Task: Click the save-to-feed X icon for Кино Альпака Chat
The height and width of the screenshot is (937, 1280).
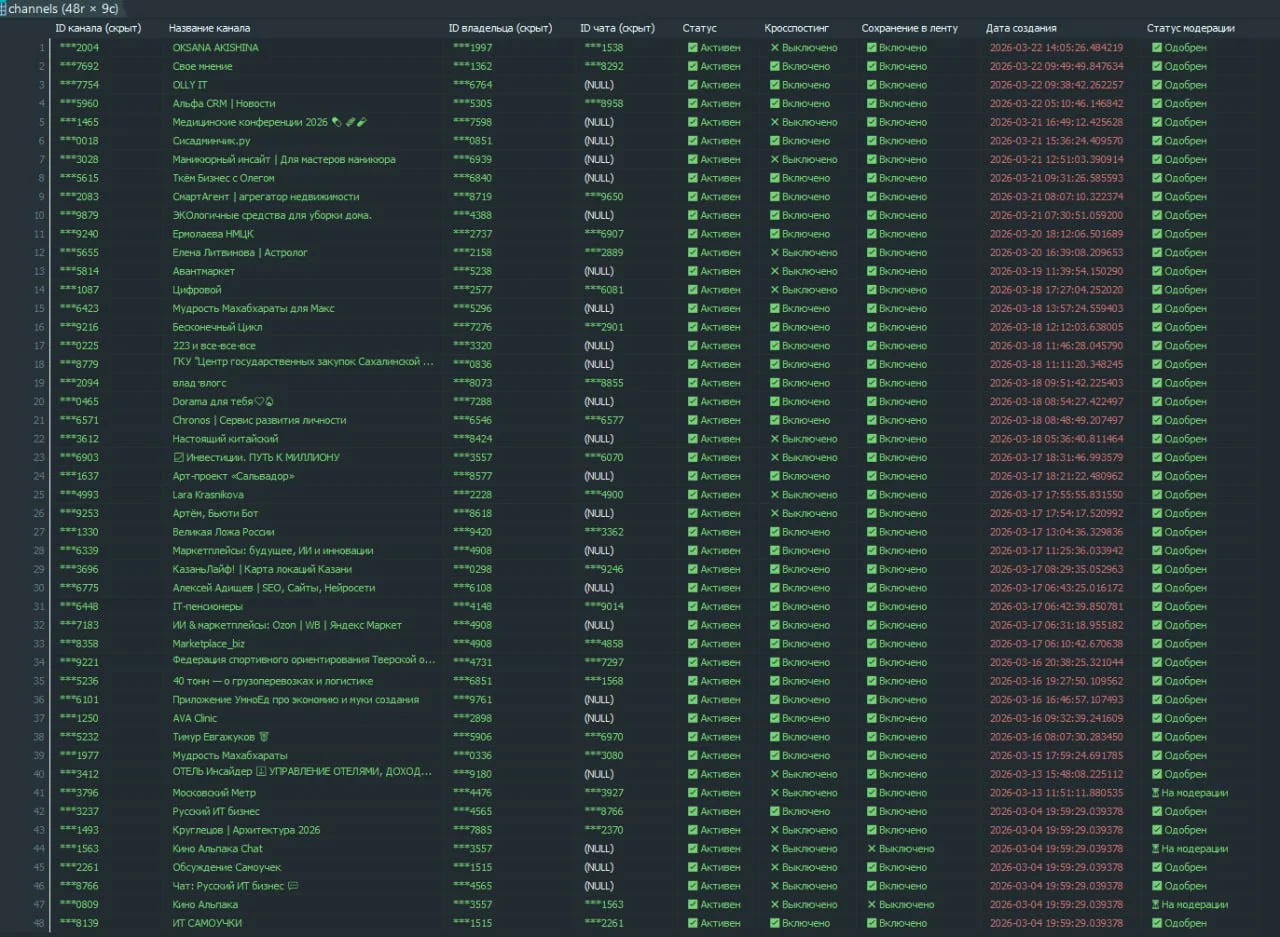Action: pos(872,849)
